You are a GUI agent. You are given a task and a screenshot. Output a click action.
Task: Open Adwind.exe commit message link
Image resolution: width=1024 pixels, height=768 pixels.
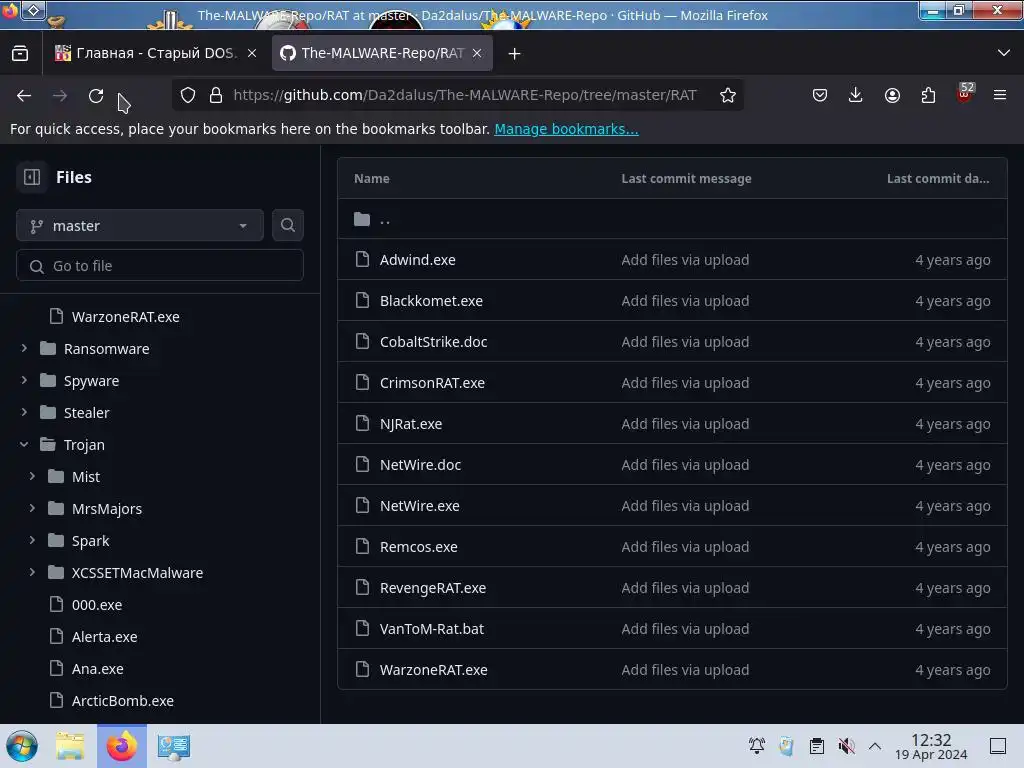[685, 260]
